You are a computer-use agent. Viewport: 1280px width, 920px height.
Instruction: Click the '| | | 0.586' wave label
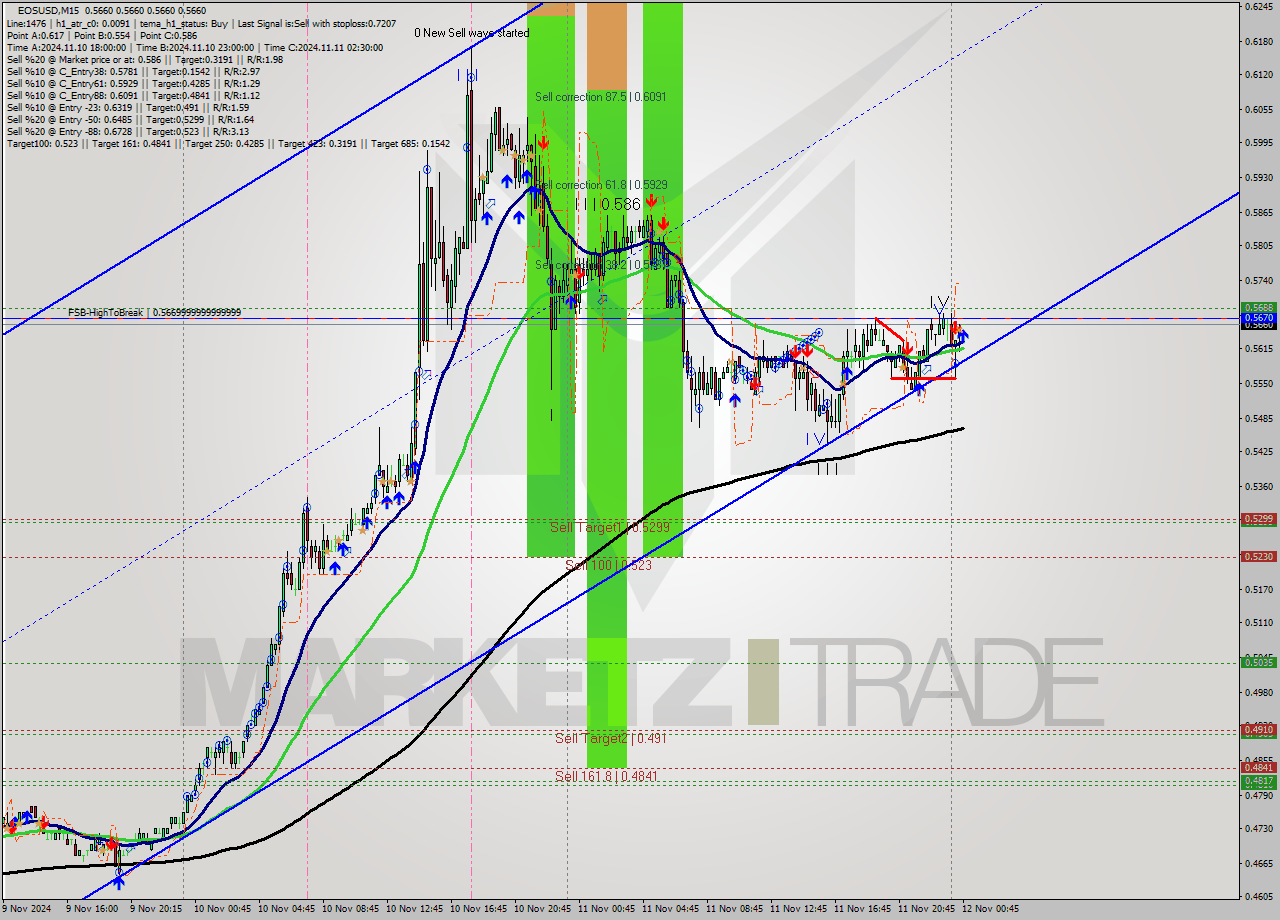point(608,204)
